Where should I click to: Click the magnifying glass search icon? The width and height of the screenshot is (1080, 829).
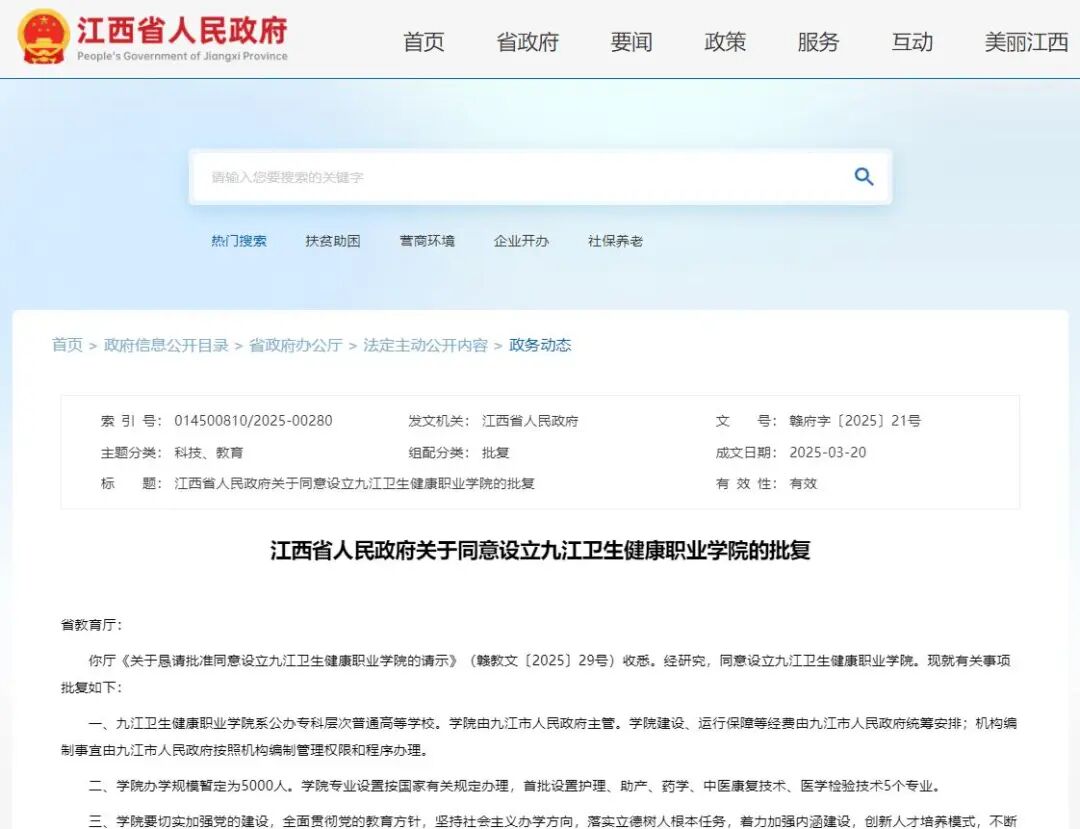pos(864,177)
